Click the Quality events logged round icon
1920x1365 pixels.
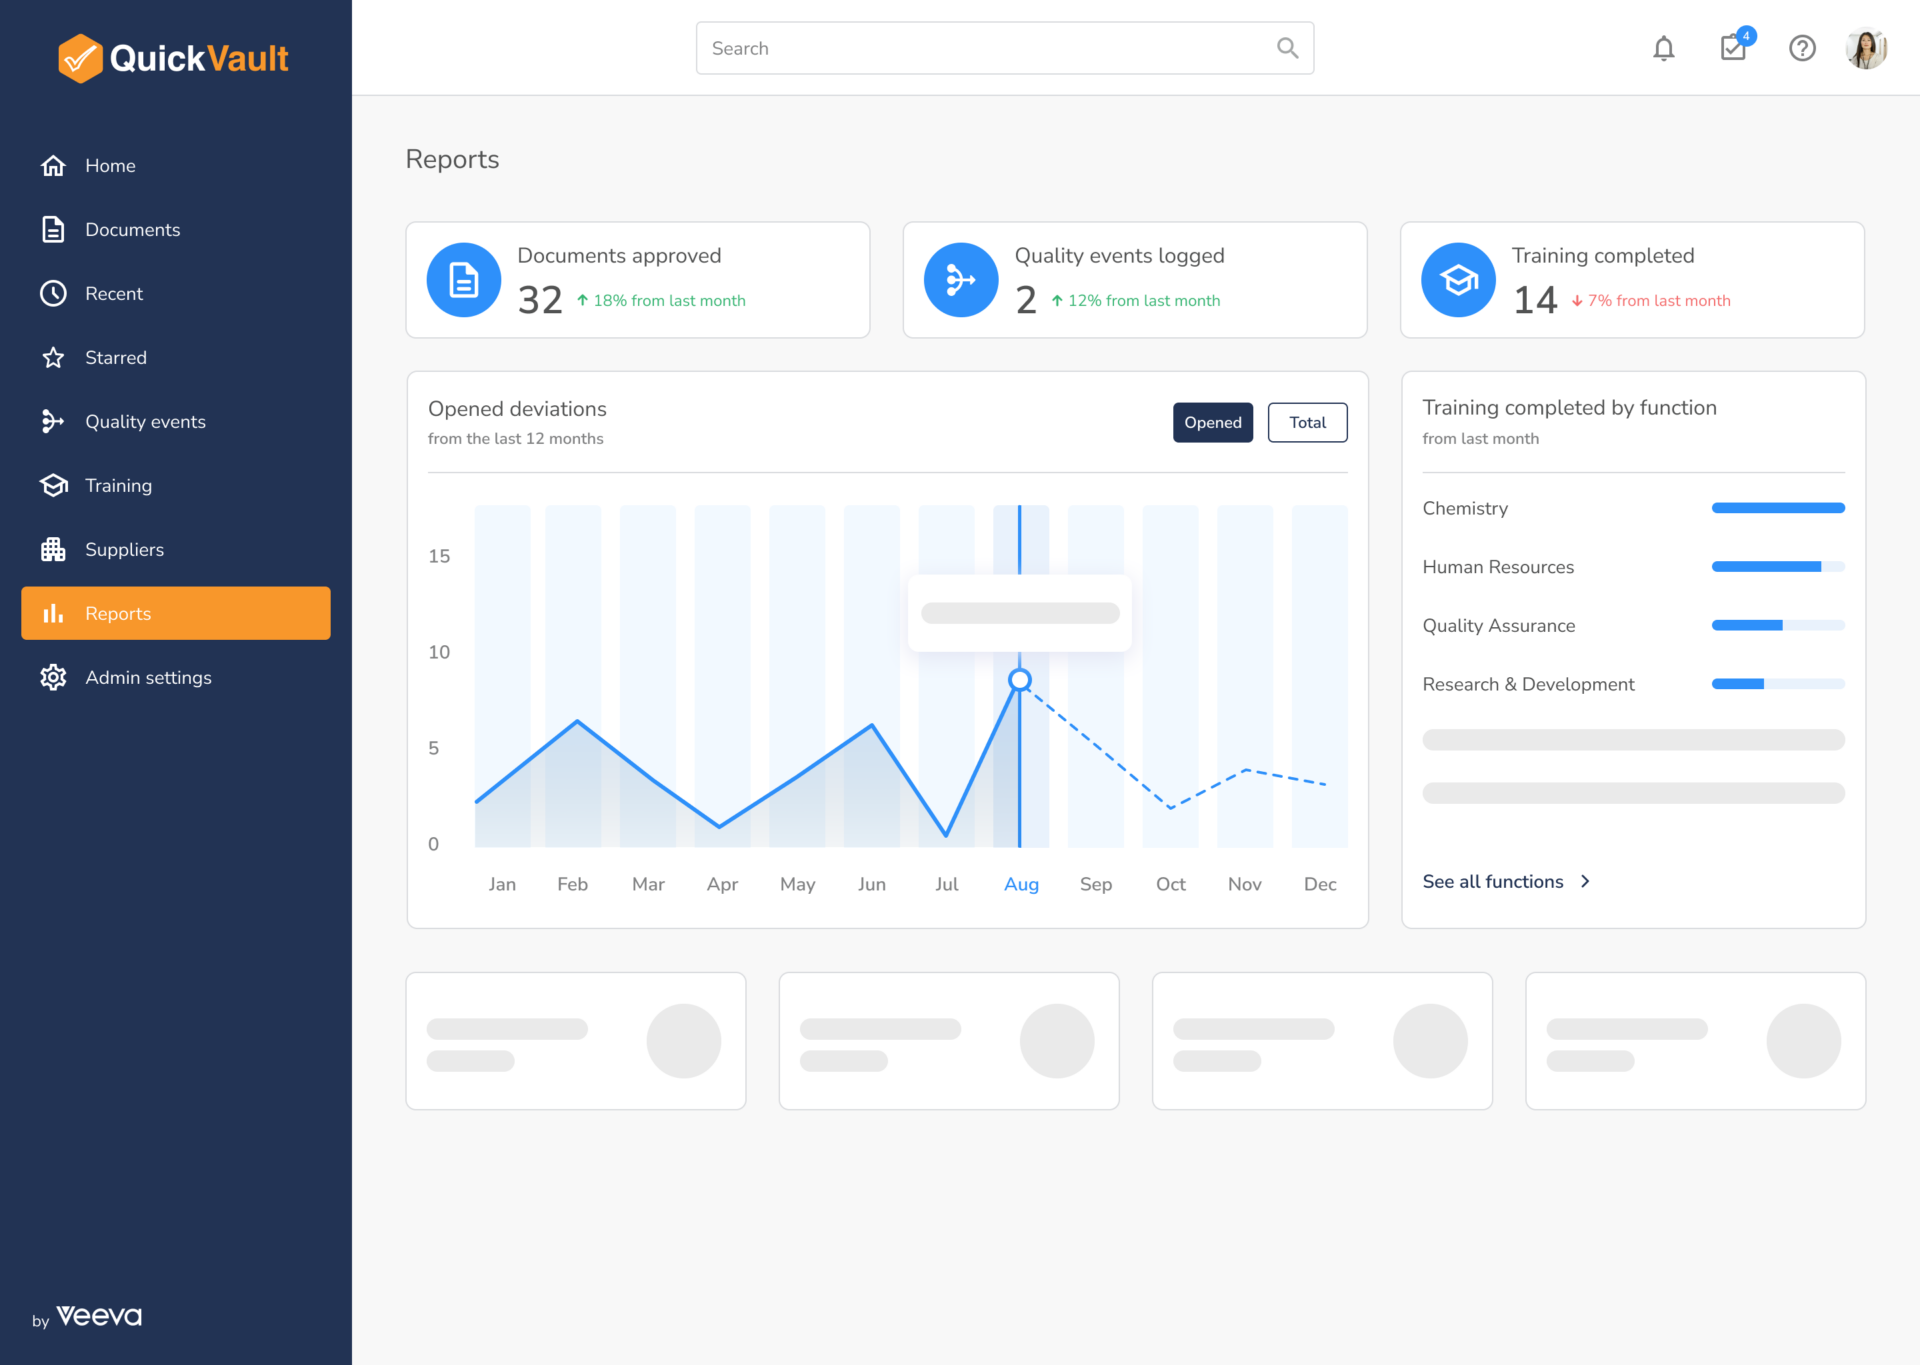(x=961, y=280)
